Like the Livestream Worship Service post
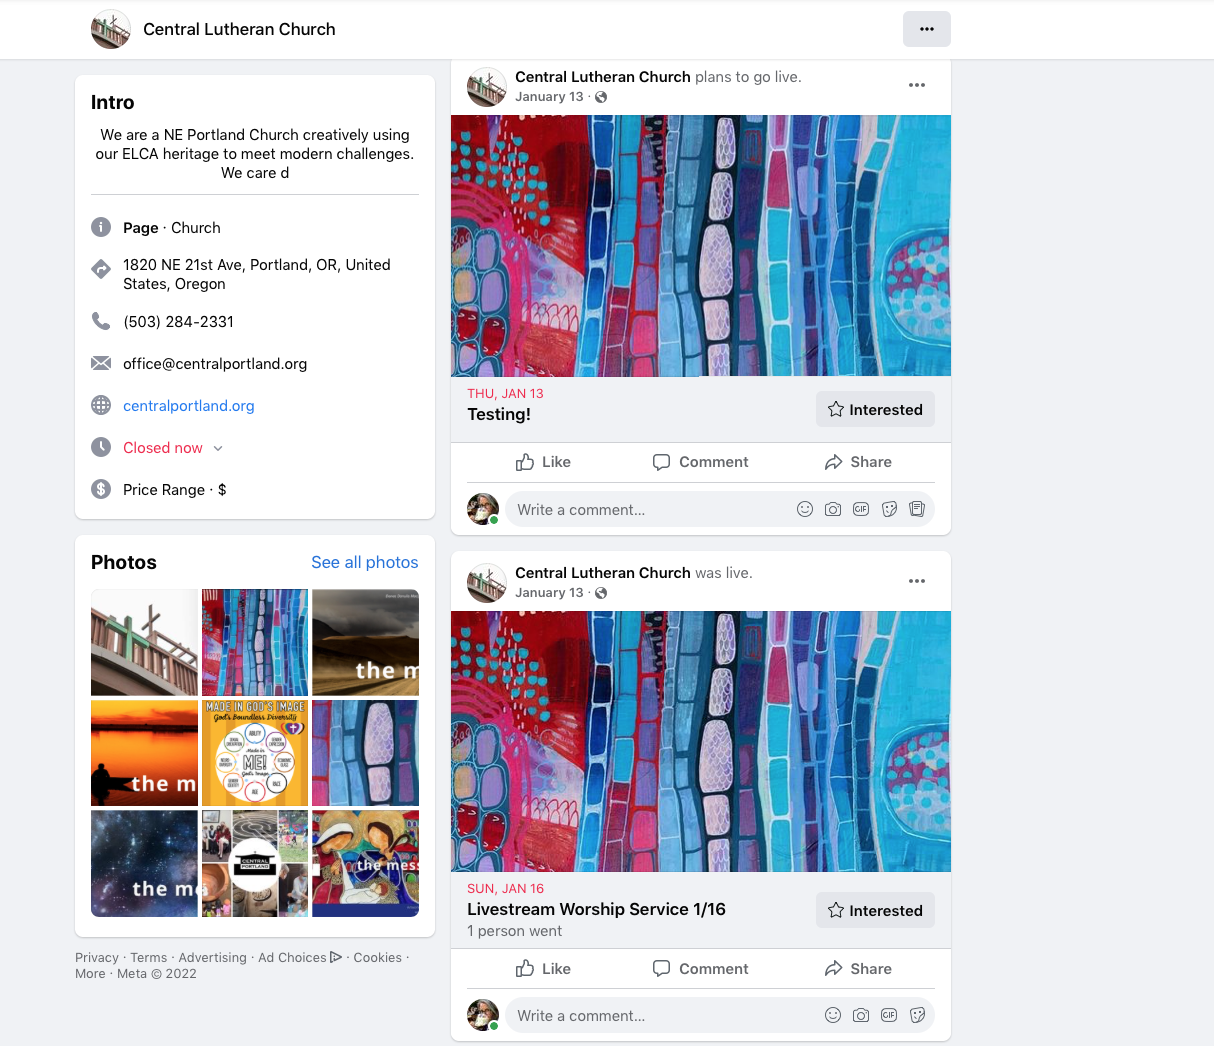The image size is (1214, 1046). coord(543,968)
